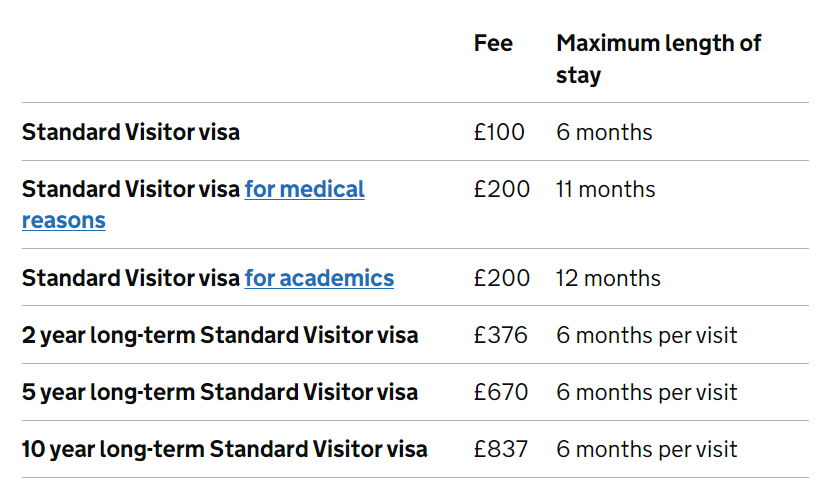Screen dimensions: 819x495
Task: Select '2 year long-term Standard Visitor visa' row
Action: [415, 335]
